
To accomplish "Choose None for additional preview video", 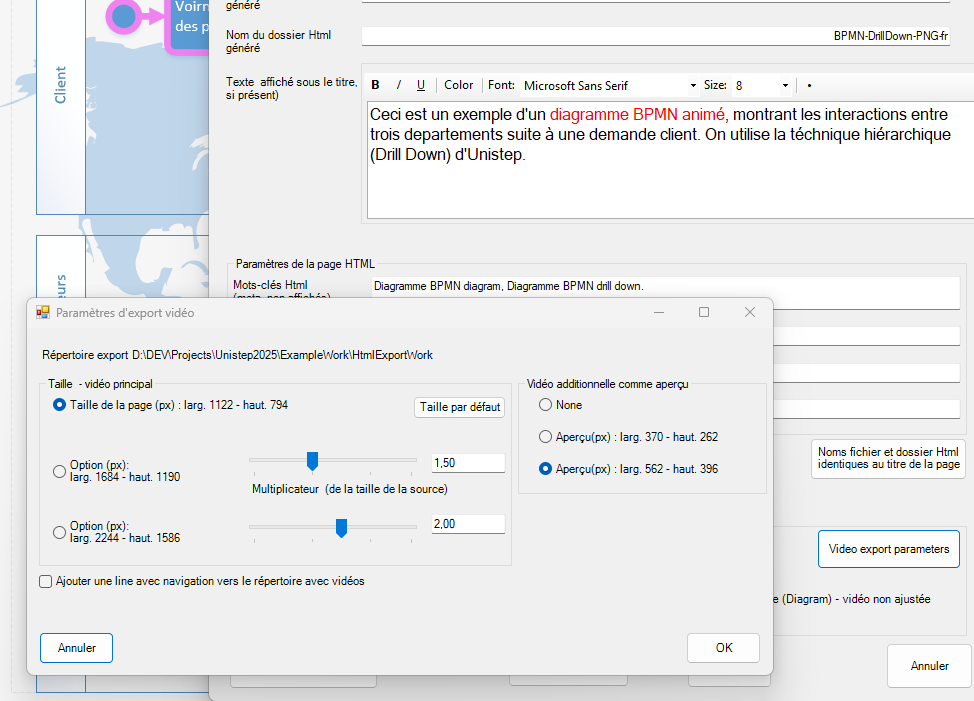I will [545, 405].
